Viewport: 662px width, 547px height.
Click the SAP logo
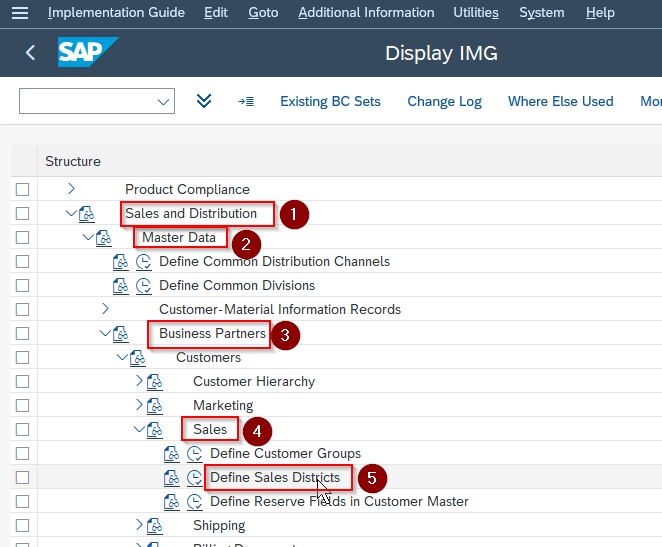coord(88,52)
